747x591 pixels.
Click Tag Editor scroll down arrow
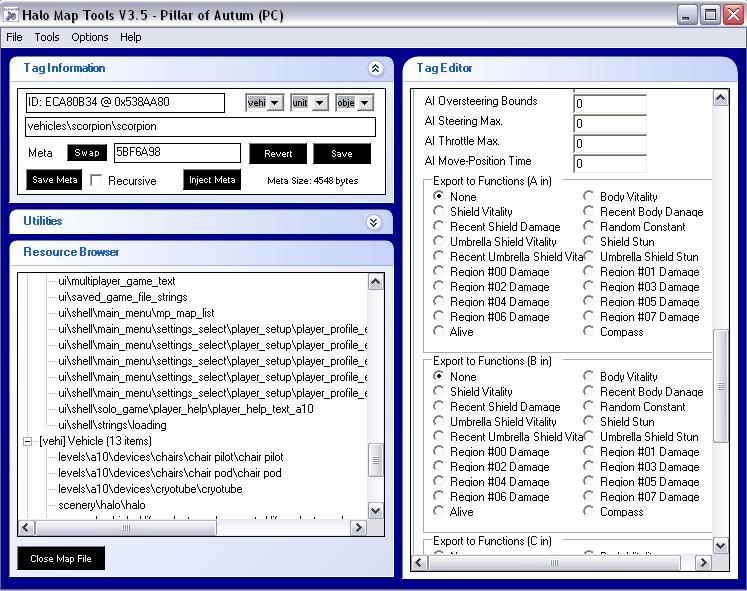pos(720,545)
